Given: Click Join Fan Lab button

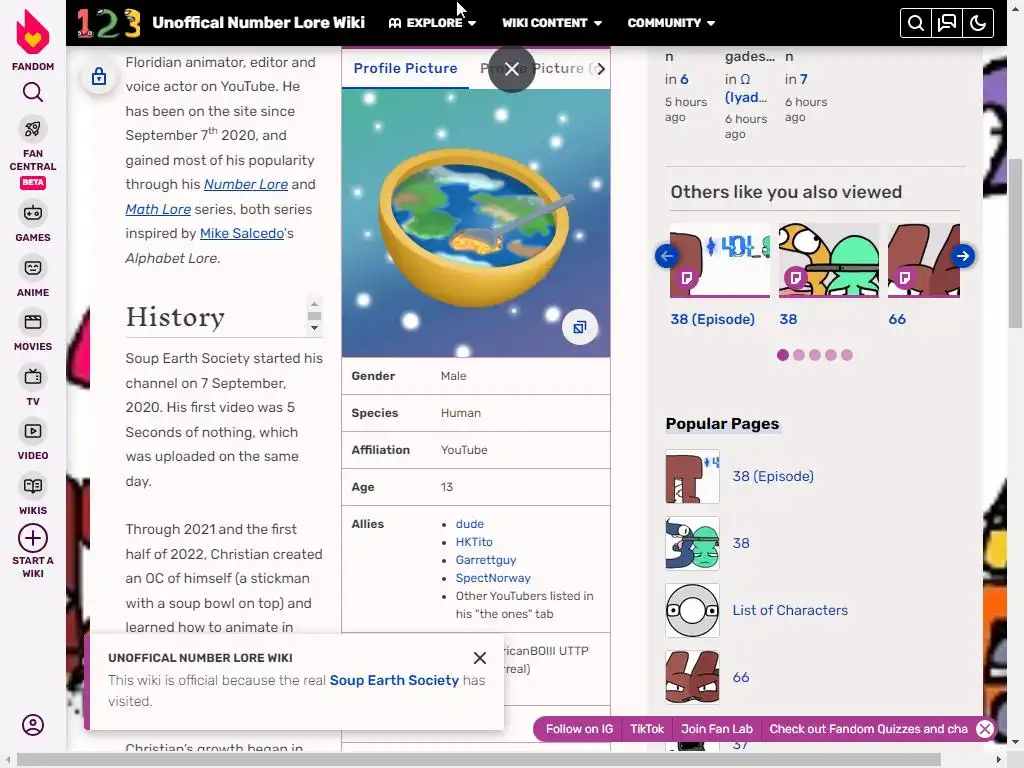Looking at the screenshot, I should (x=716, y=729).
